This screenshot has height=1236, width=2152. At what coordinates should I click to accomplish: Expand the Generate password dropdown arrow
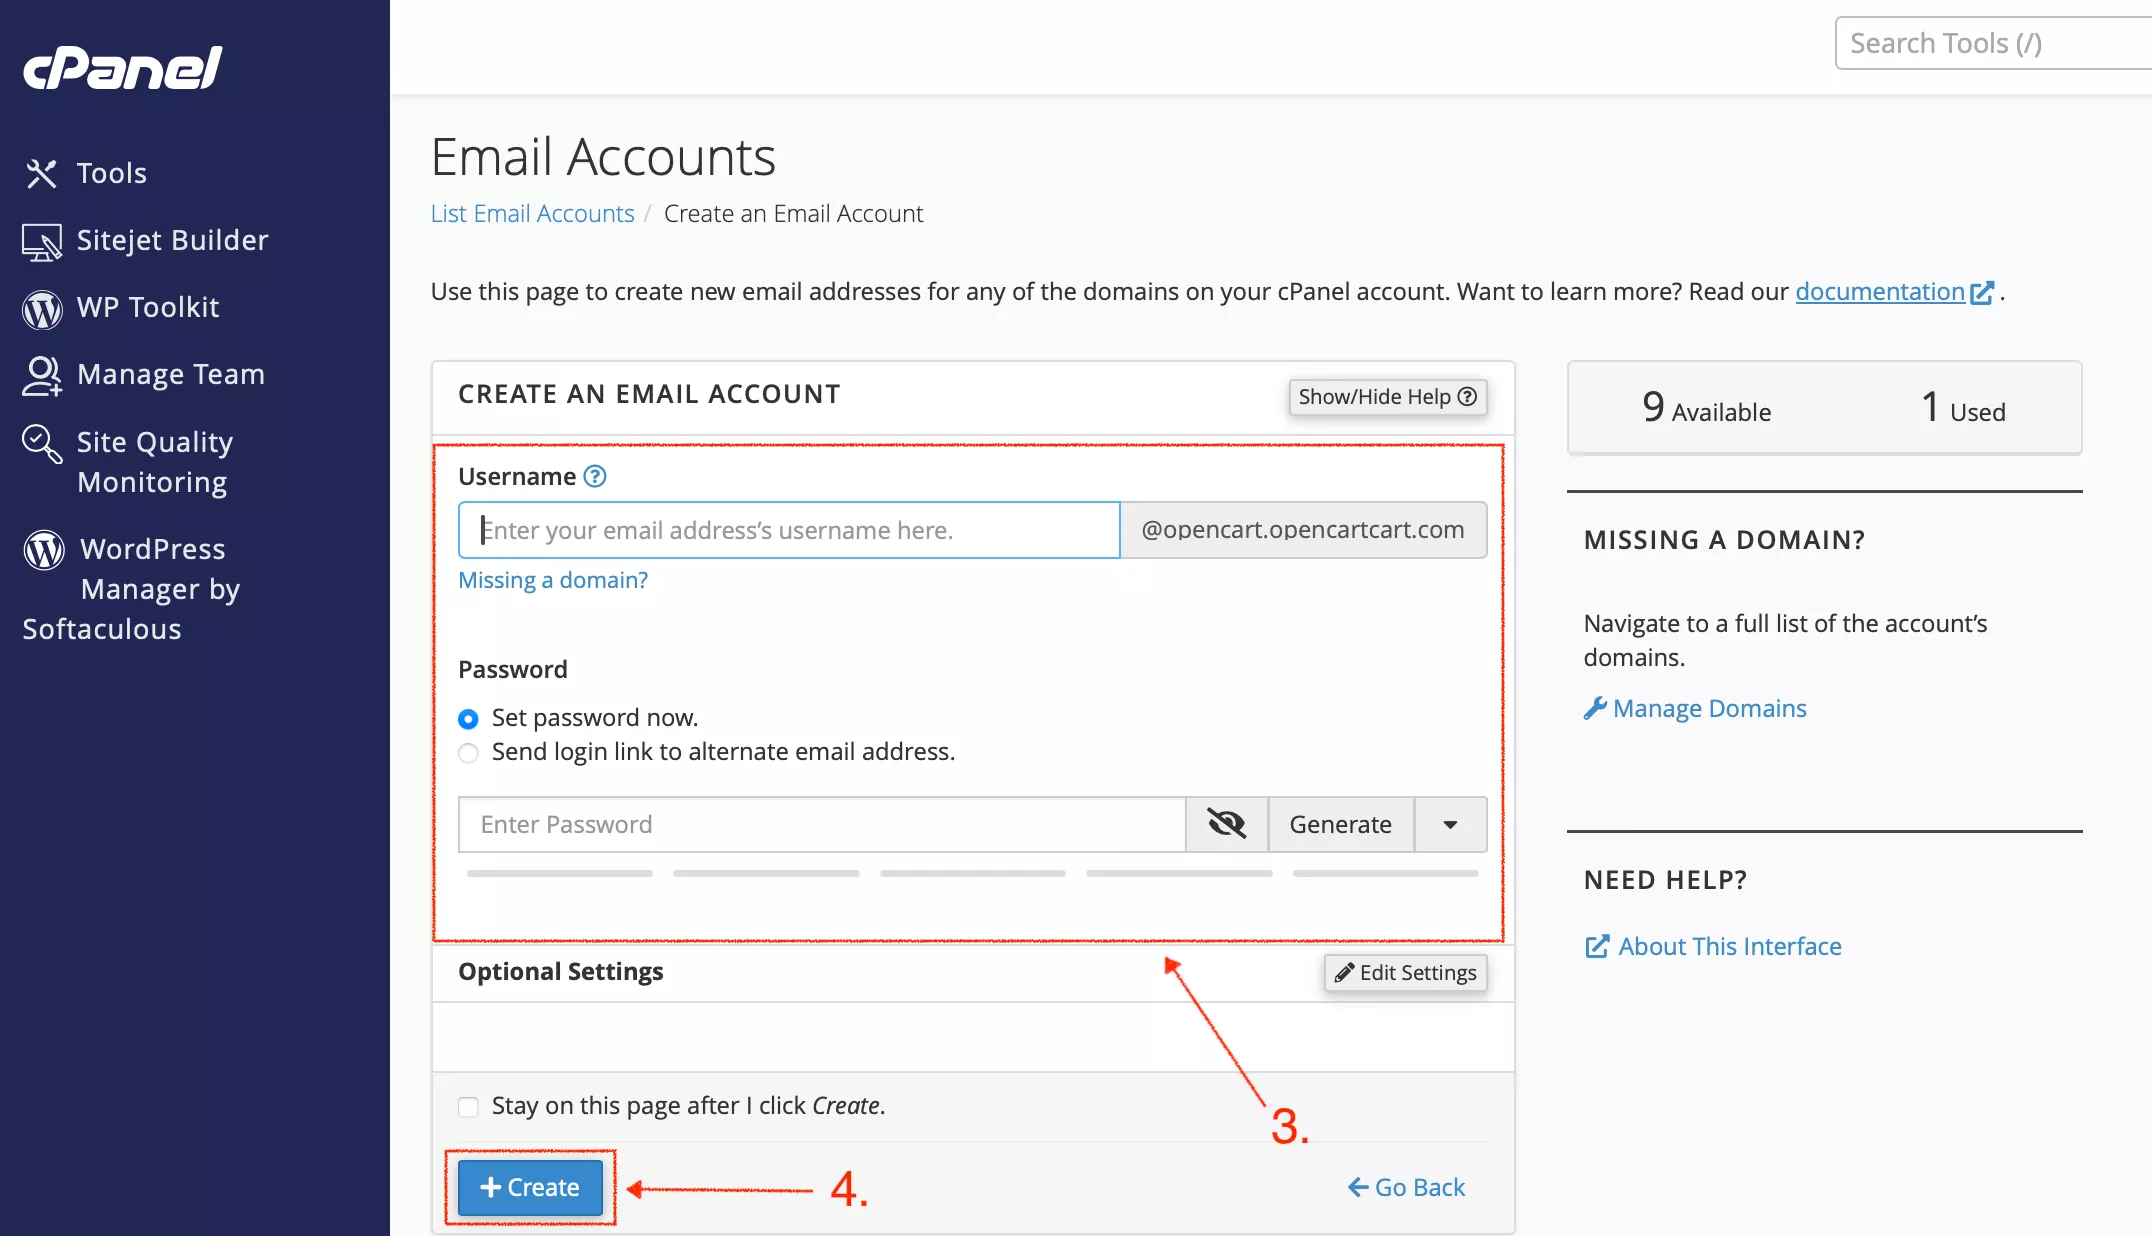click(x=1450, y=824)
